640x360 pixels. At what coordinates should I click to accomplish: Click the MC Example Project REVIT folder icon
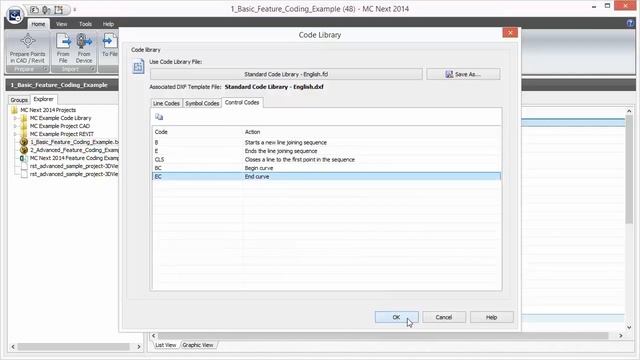click(x=24, y=134)
